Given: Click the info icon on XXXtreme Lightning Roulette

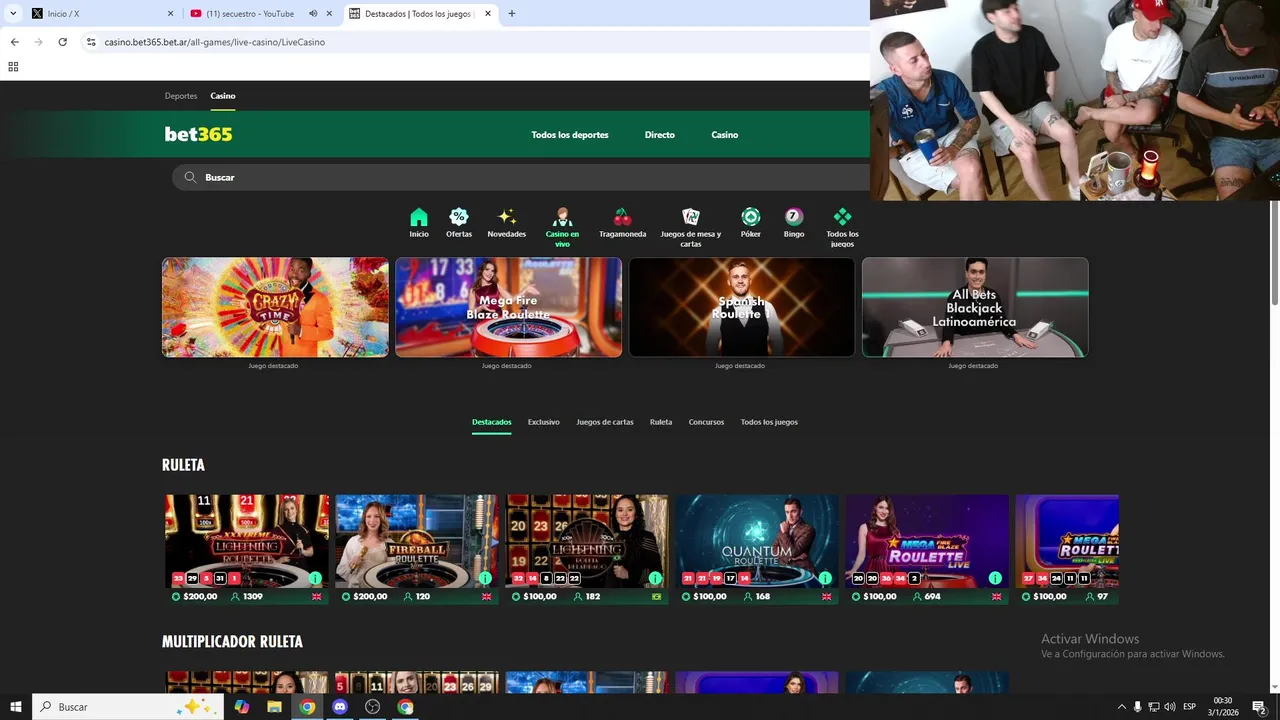Looking at the screenshot, I should click(x=315, y=578).
